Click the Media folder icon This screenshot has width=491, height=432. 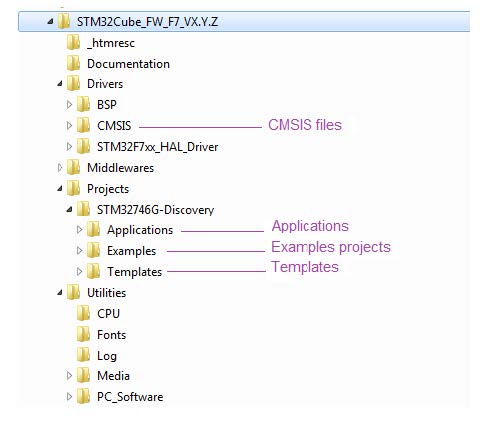pyautogui.click(x=83, y=376)
